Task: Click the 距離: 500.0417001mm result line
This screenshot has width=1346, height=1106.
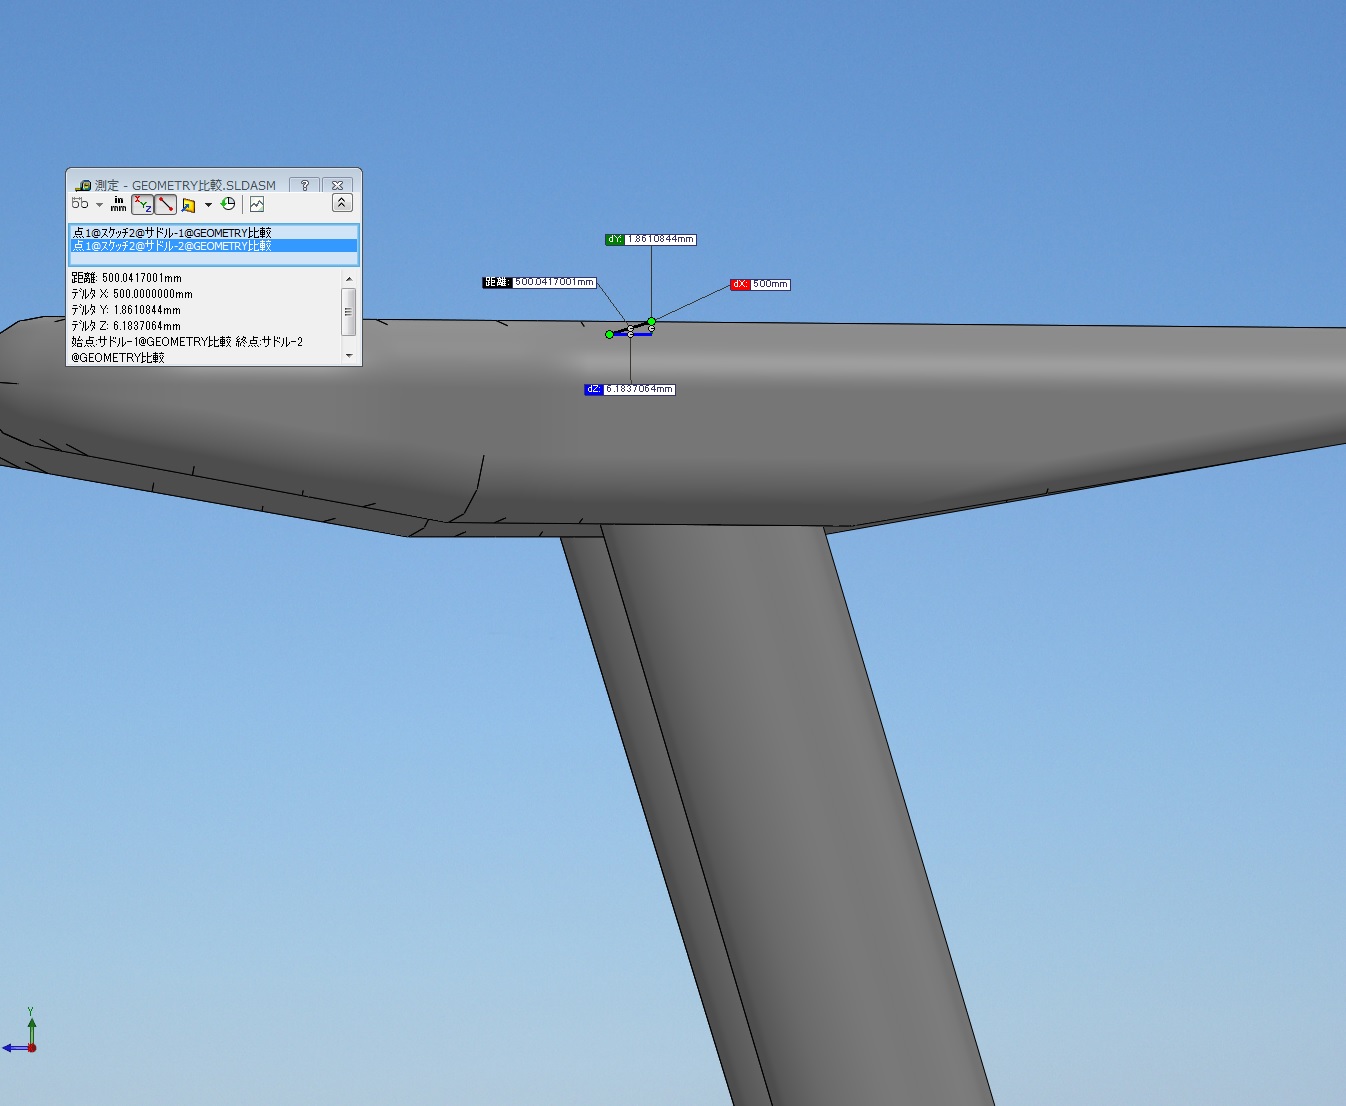Action: (x=126, y=278)
